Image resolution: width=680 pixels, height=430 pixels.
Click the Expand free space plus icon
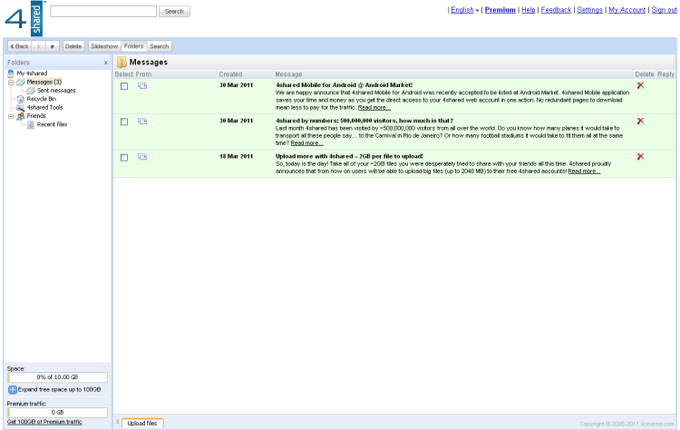(x=12, y=390)
